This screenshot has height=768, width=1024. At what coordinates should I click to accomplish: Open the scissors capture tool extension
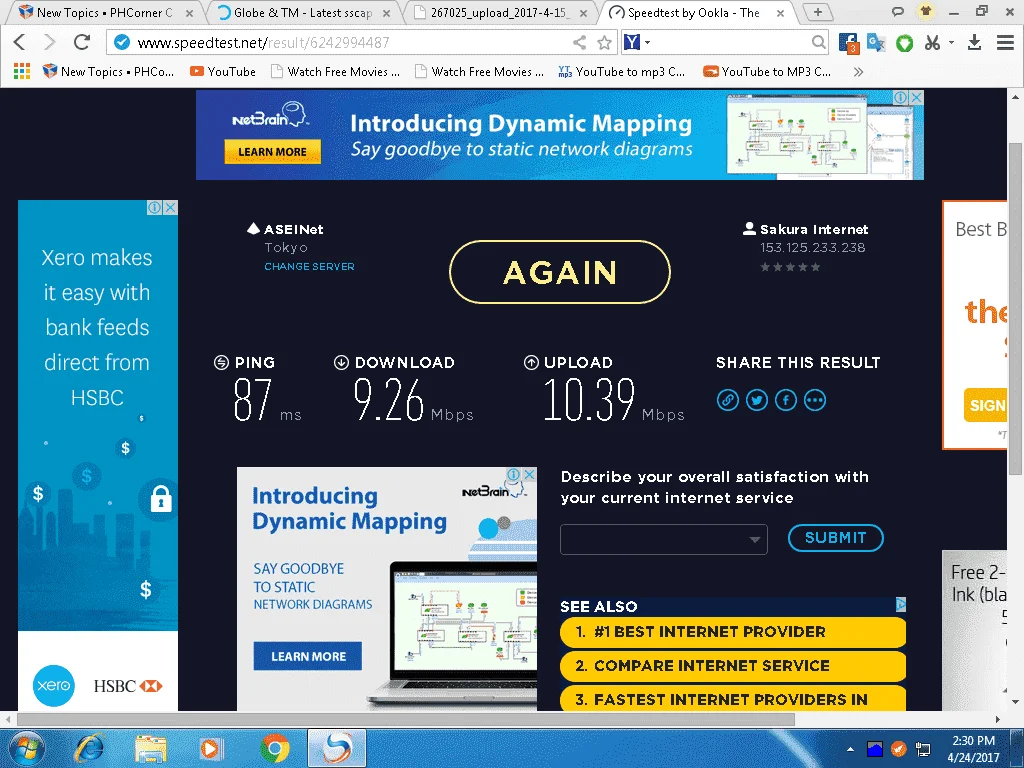pyautogui.click(x=932, y=42)
